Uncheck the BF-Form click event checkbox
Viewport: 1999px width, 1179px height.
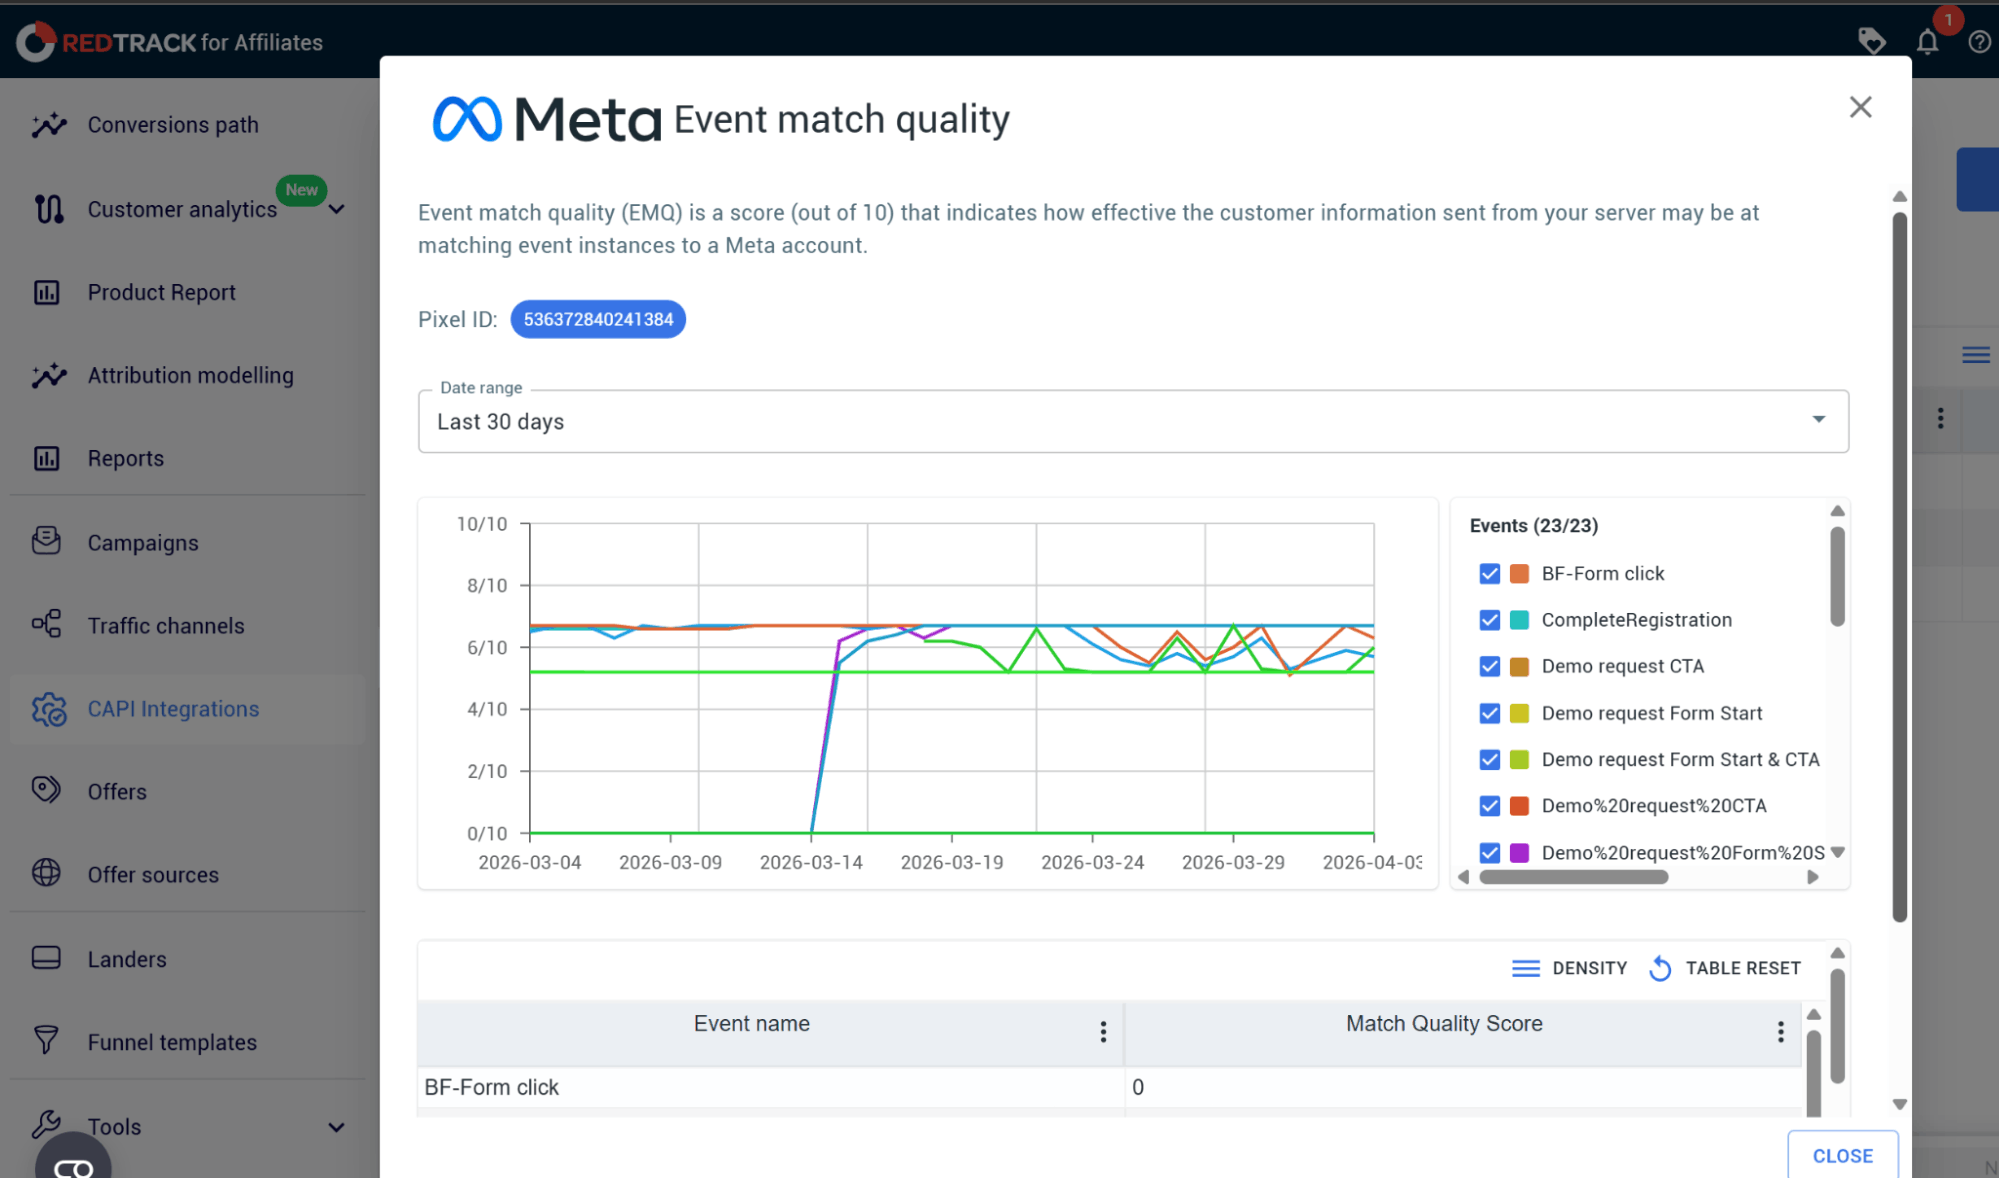click(1489, 574)
